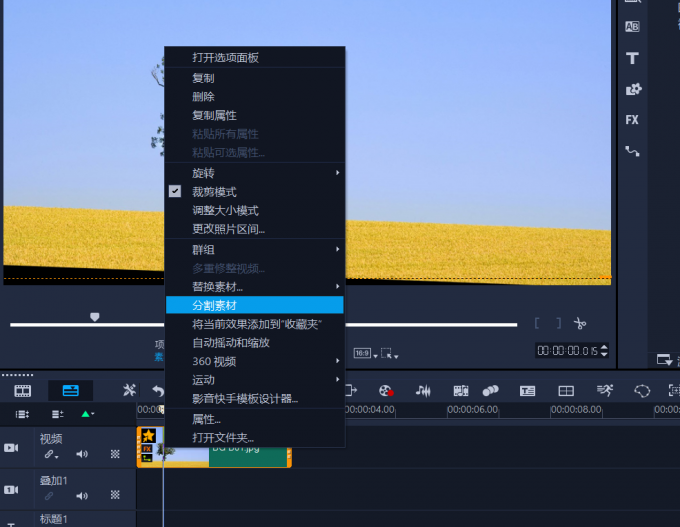Viewport: 680px width, 527px height.
Task: Toggle track transparency on 视频 track
Action: coord(115,454)
